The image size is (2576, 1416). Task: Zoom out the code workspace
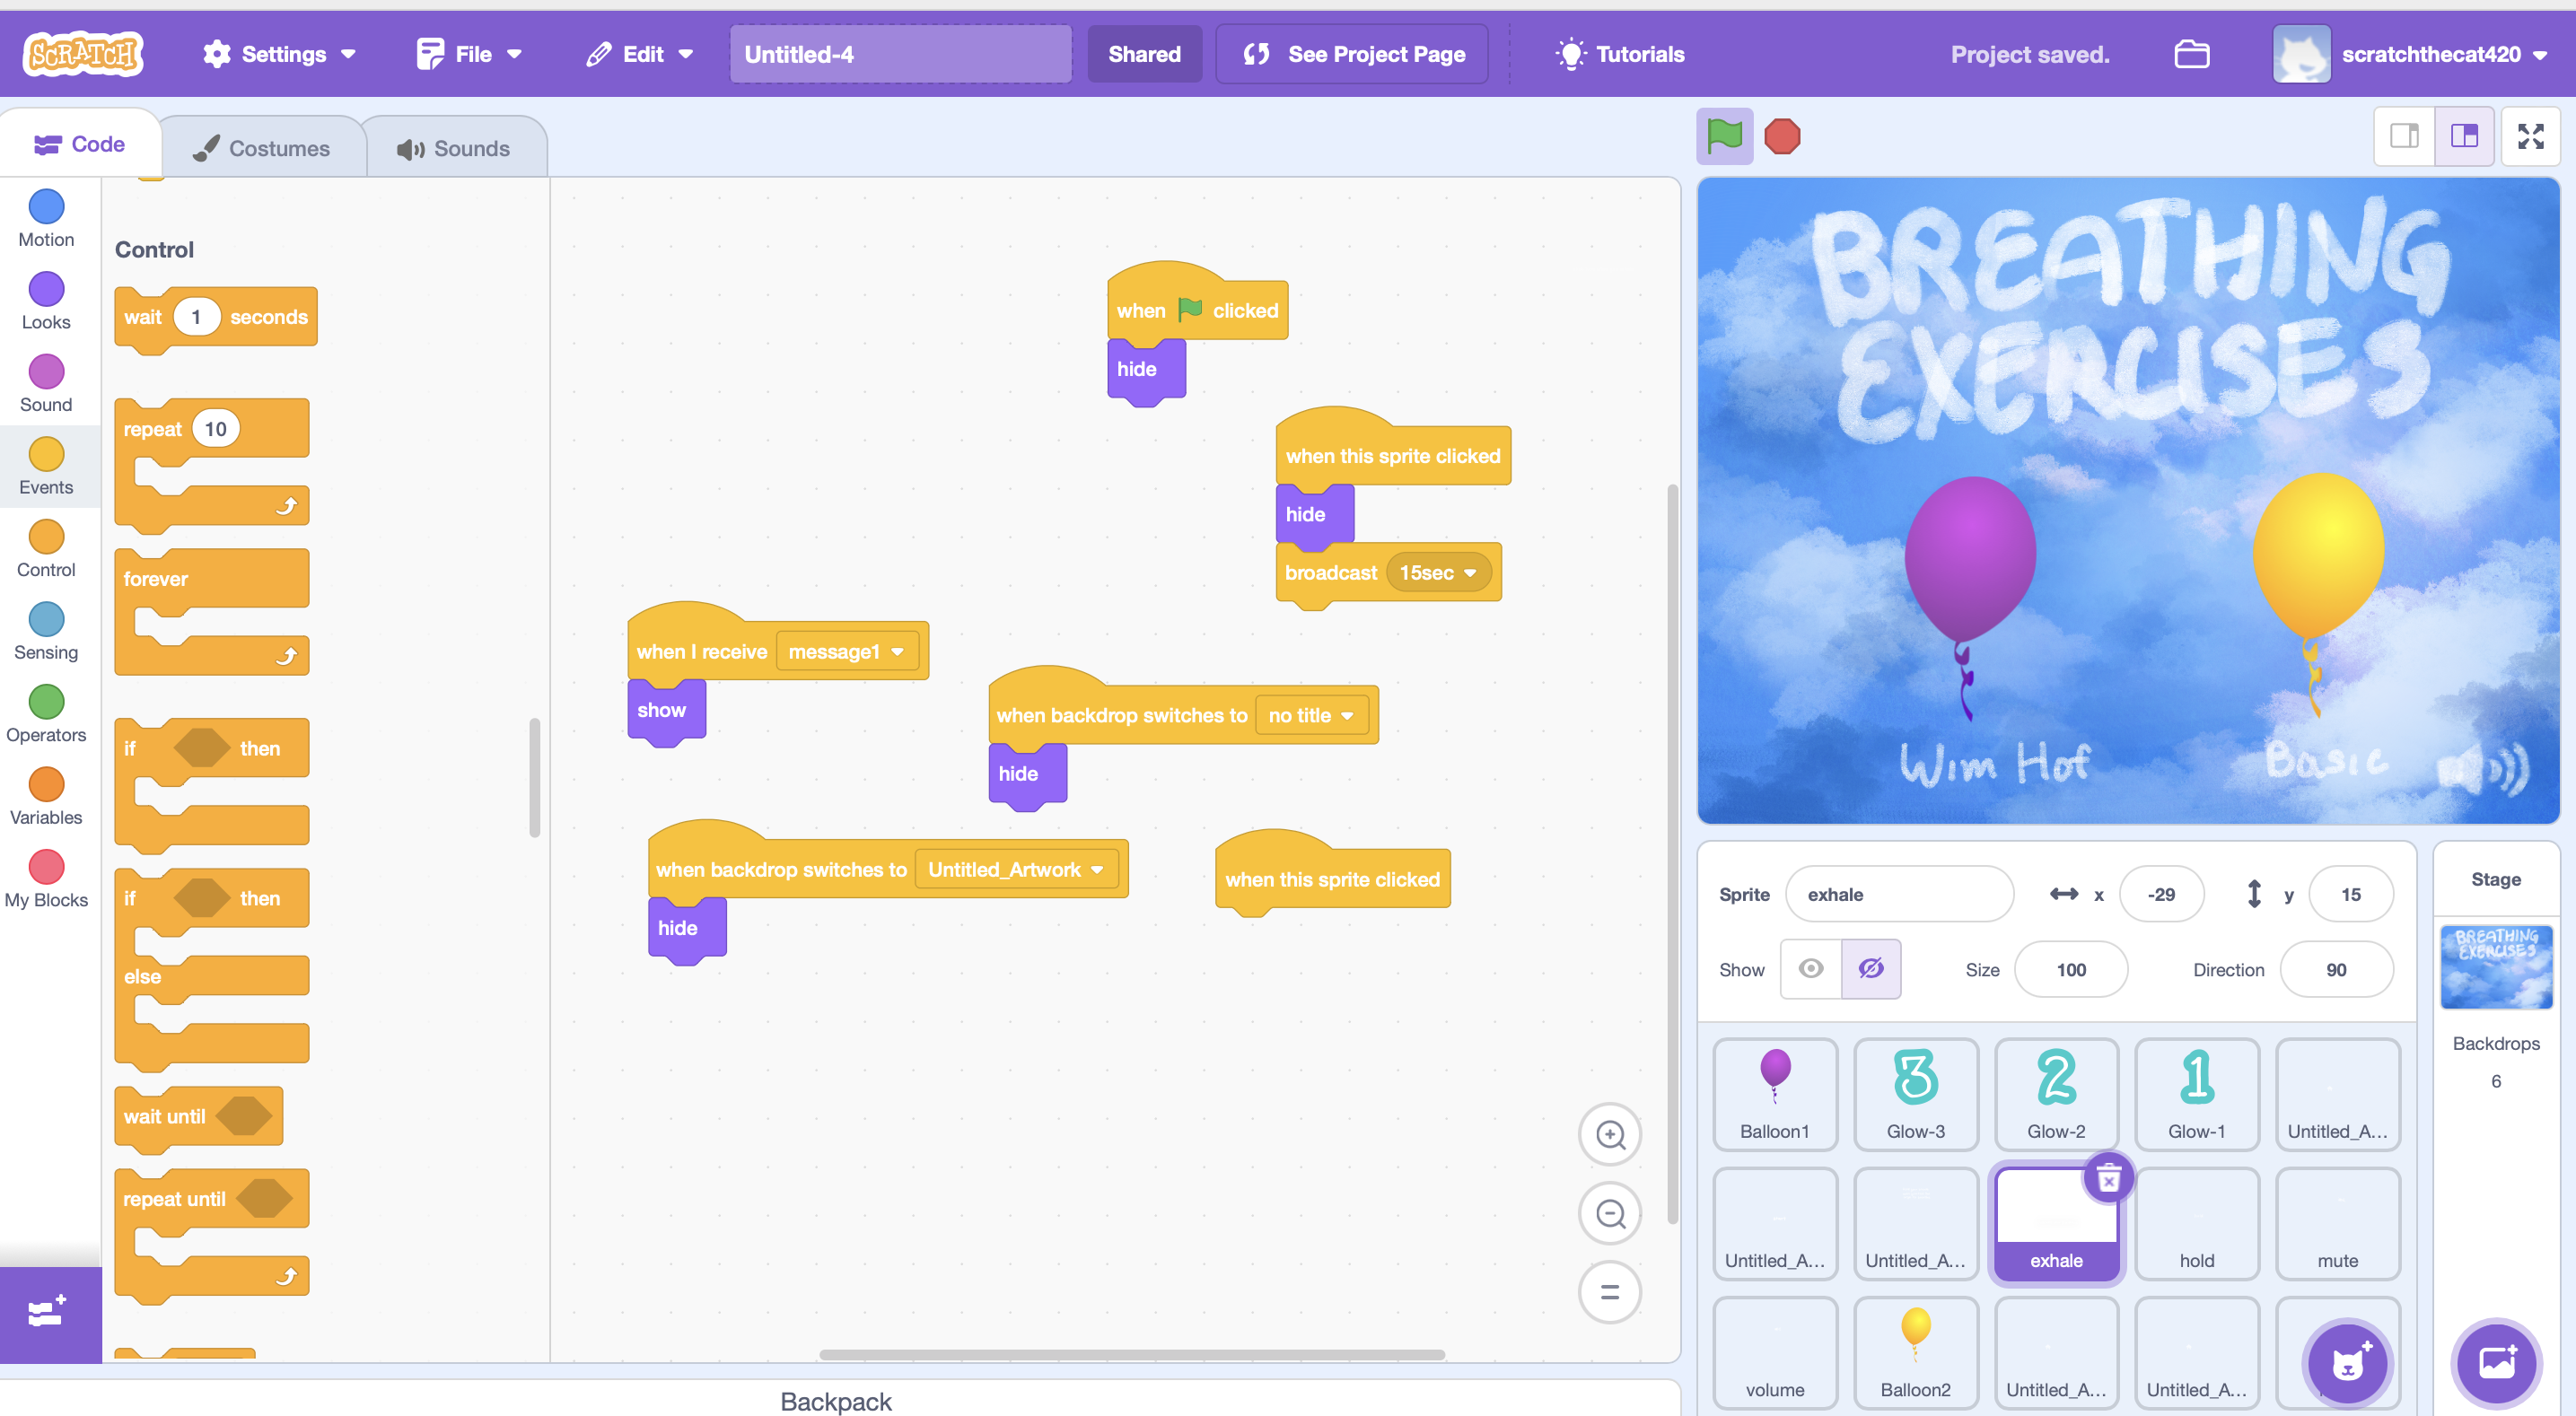pos(1609,1213)
